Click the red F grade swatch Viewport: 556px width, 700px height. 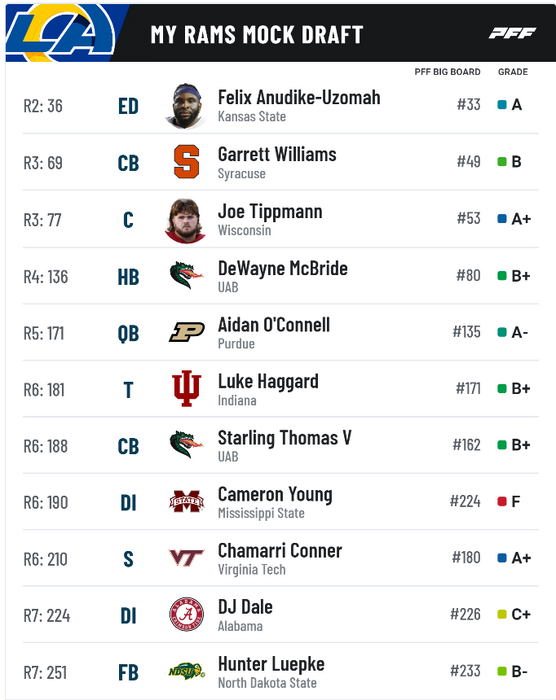[x=502, y=501]
